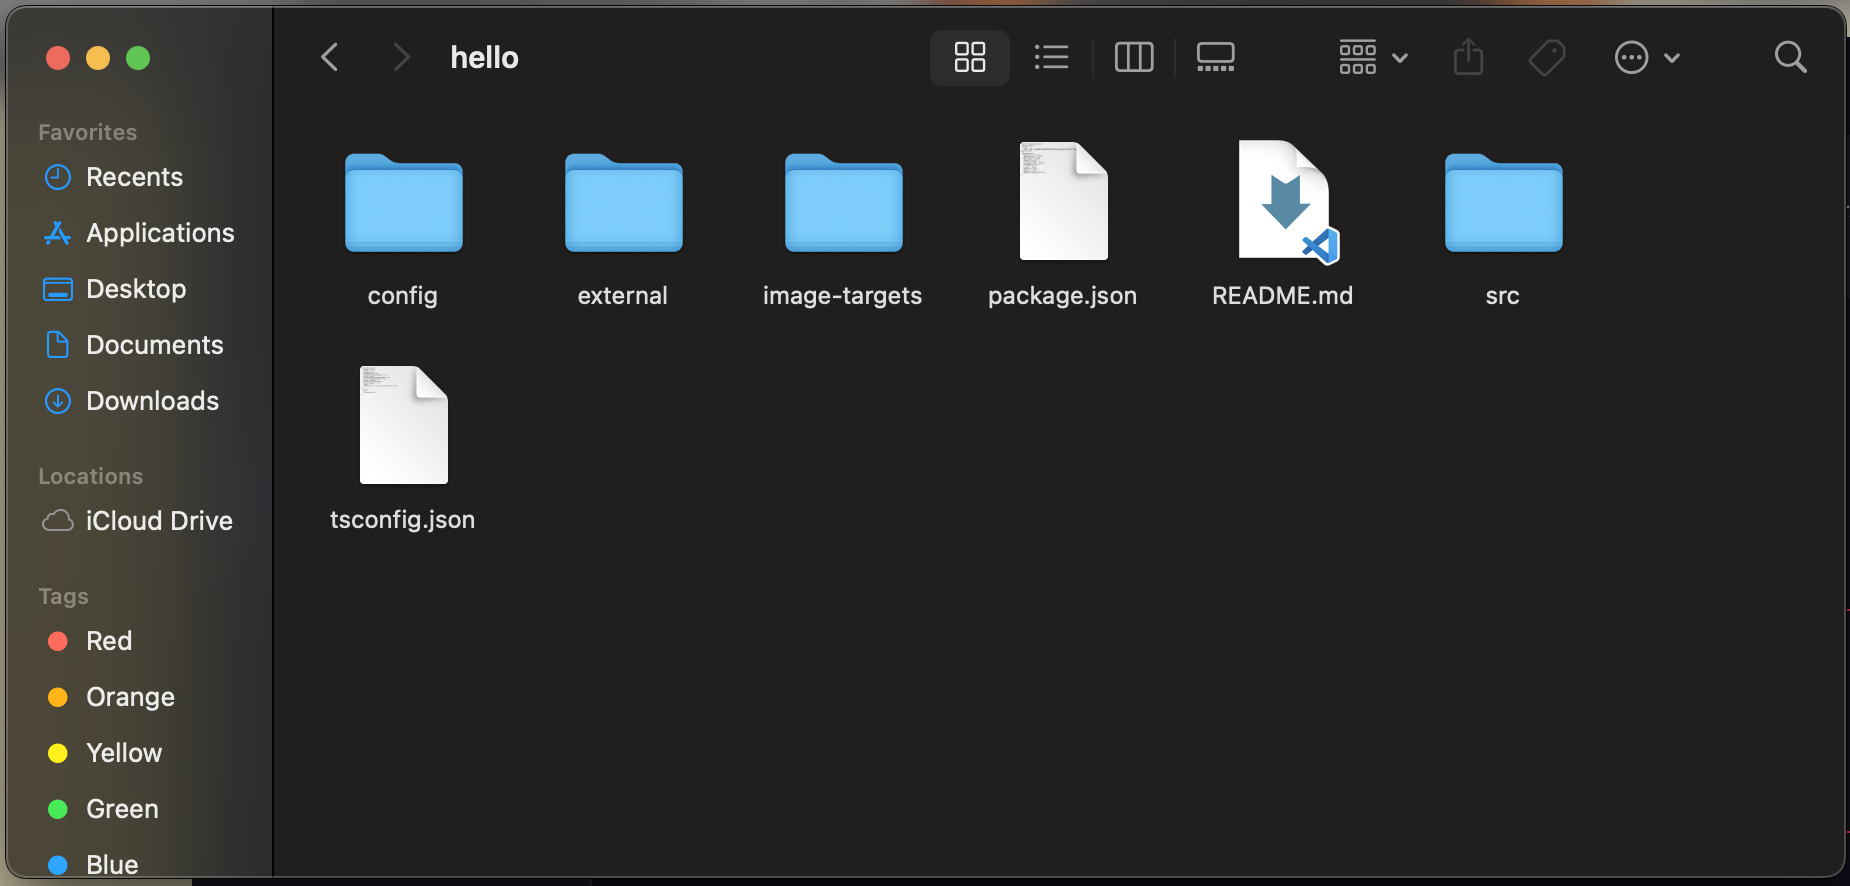Open Downloads in the sidebar

click(152, 401)
